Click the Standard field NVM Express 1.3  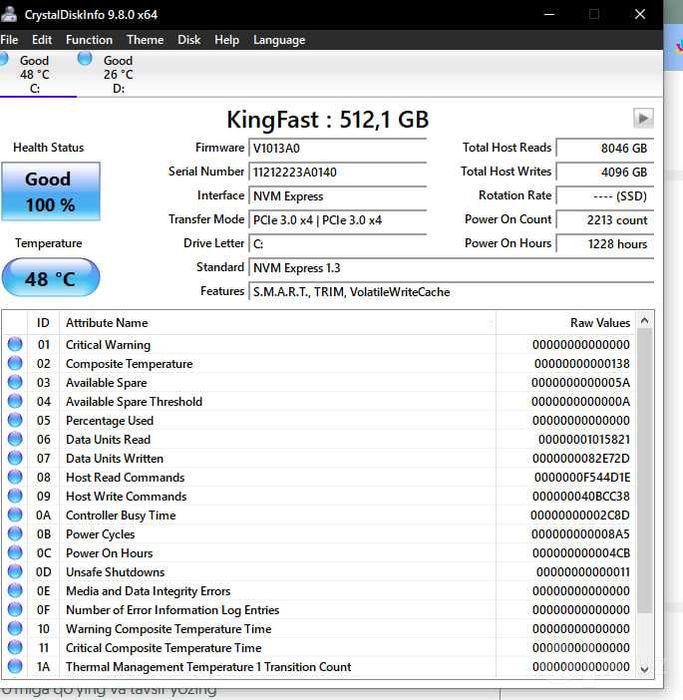tap(451, 268)
